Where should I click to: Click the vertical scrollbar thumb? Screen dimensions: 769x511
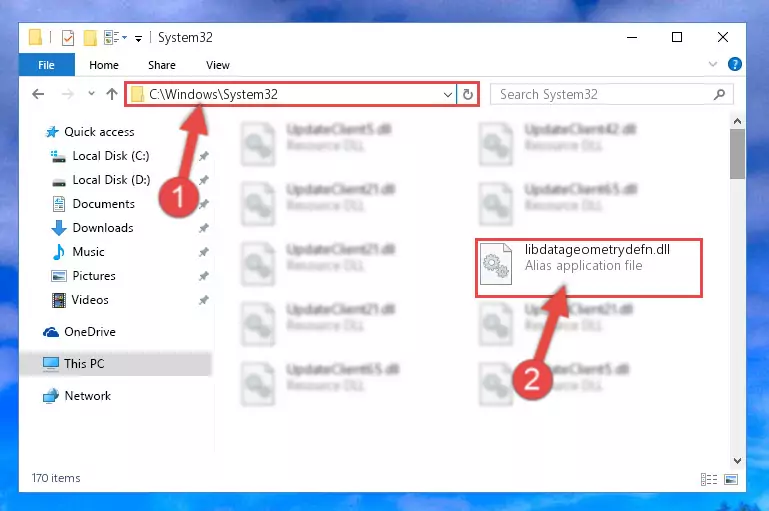(x=737, y=154)
